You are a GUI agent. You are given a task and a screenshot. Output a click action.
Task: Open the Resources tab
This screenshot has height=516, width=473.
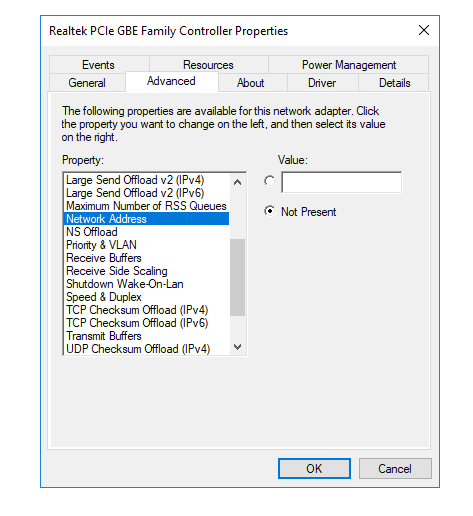point(209,65)
